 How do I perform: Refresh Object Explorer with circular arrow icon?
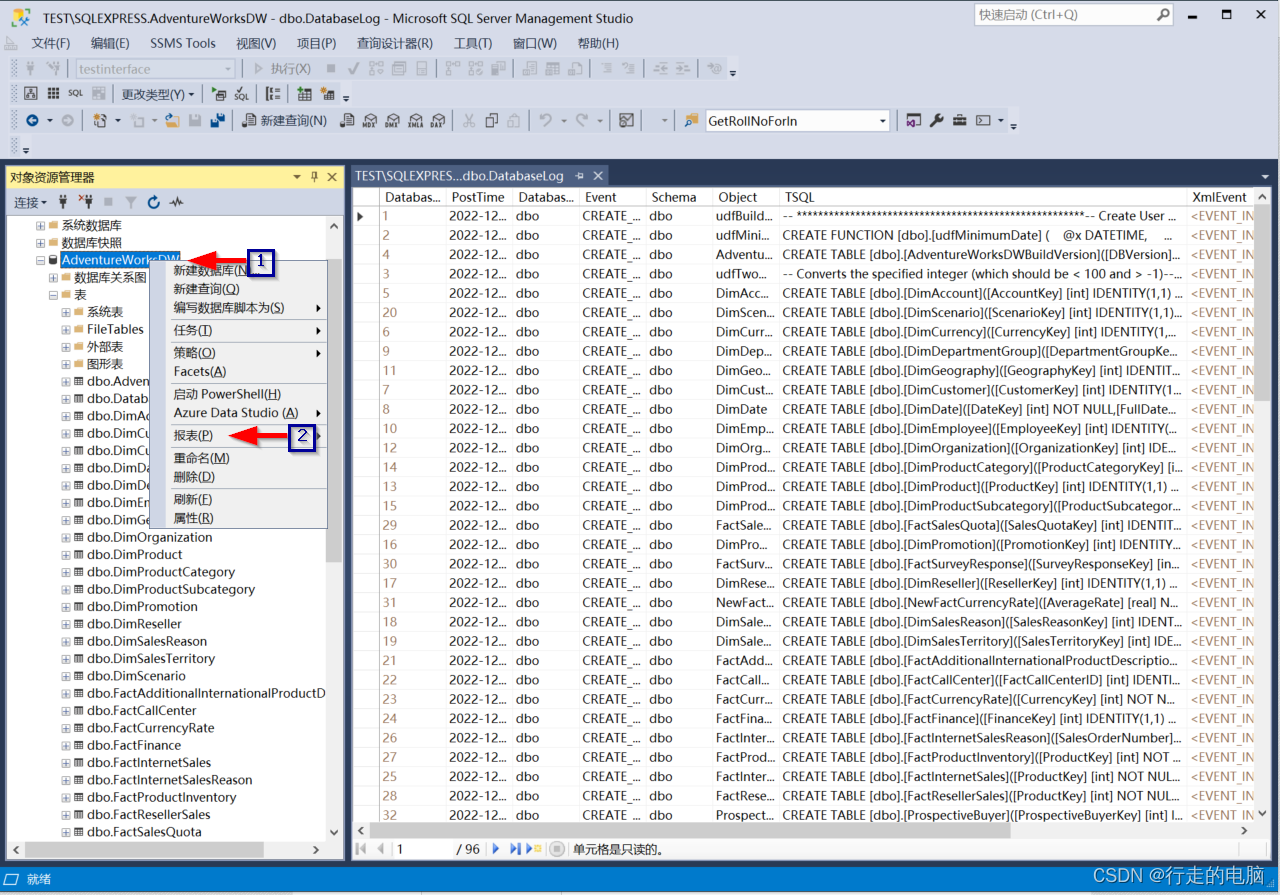[154, 202]
